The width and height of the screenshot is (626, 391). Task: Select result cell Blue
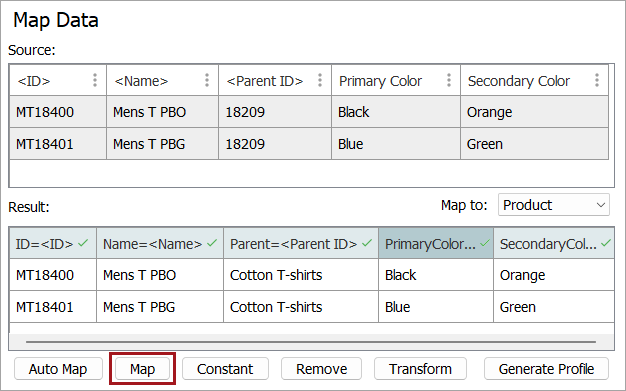pyautogui.click(x=436, y=307)
